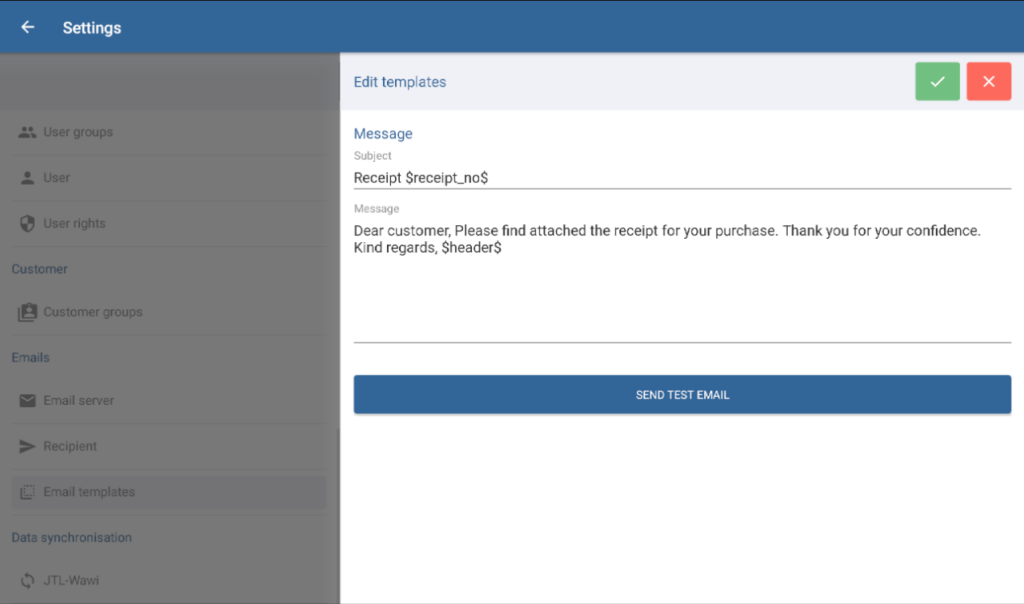Click the Email templates copy icon
The height and width of the screenshot is (604, 1024).
pos(28,492)
